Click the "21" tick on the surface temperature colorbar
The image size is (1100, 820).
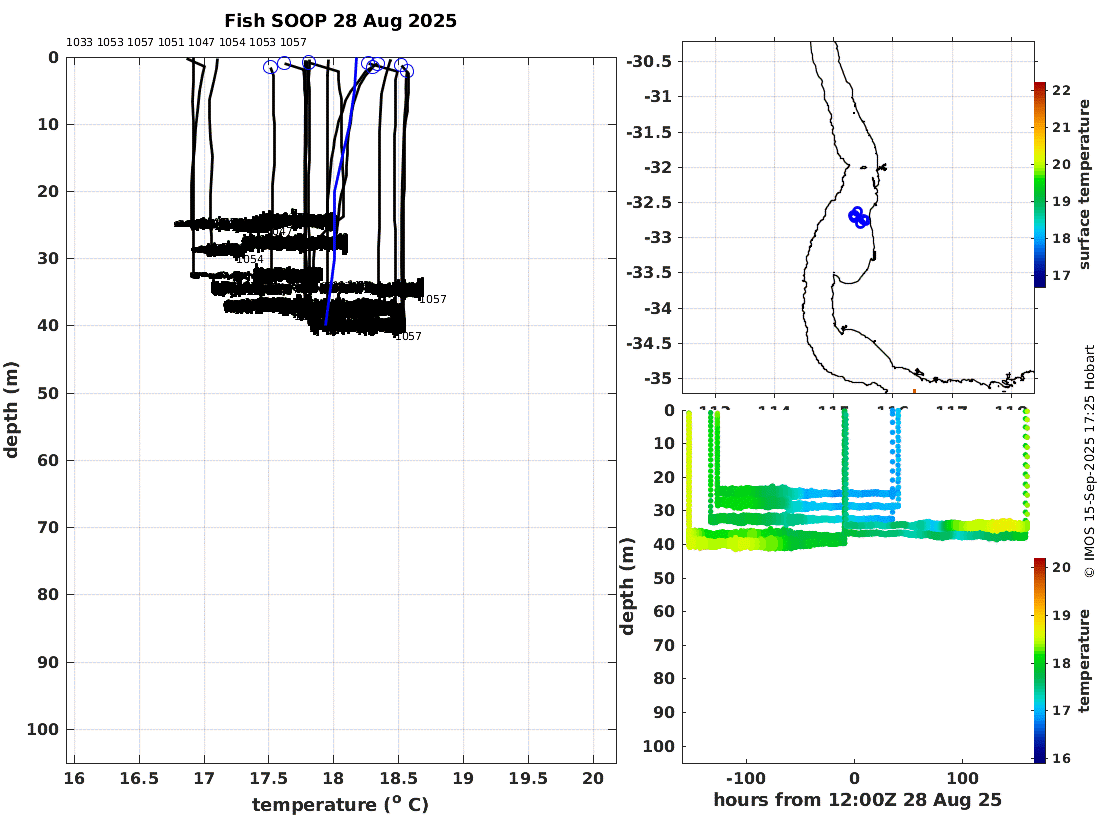(1061, 127)
